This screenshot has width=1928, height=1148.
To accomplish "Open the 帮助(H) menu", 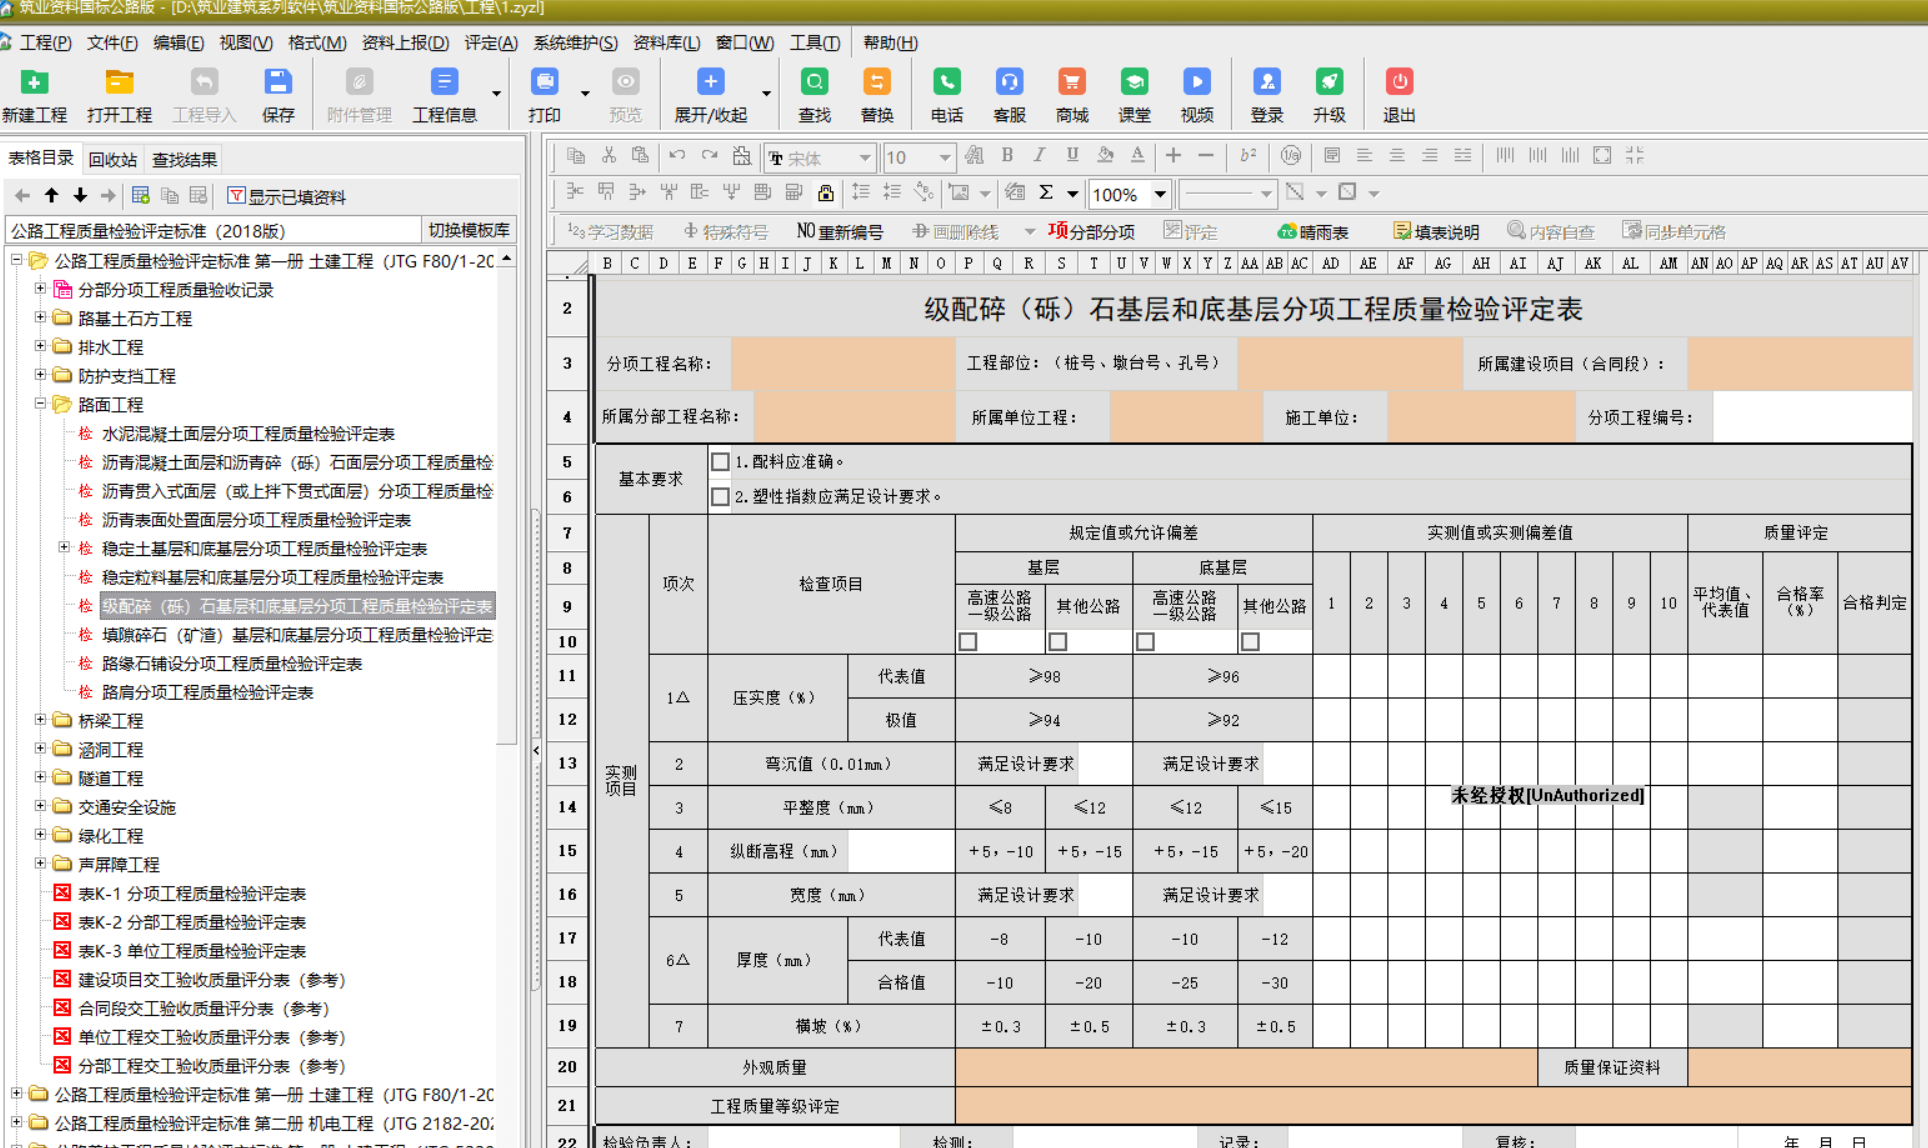I will tap(890, 42).
